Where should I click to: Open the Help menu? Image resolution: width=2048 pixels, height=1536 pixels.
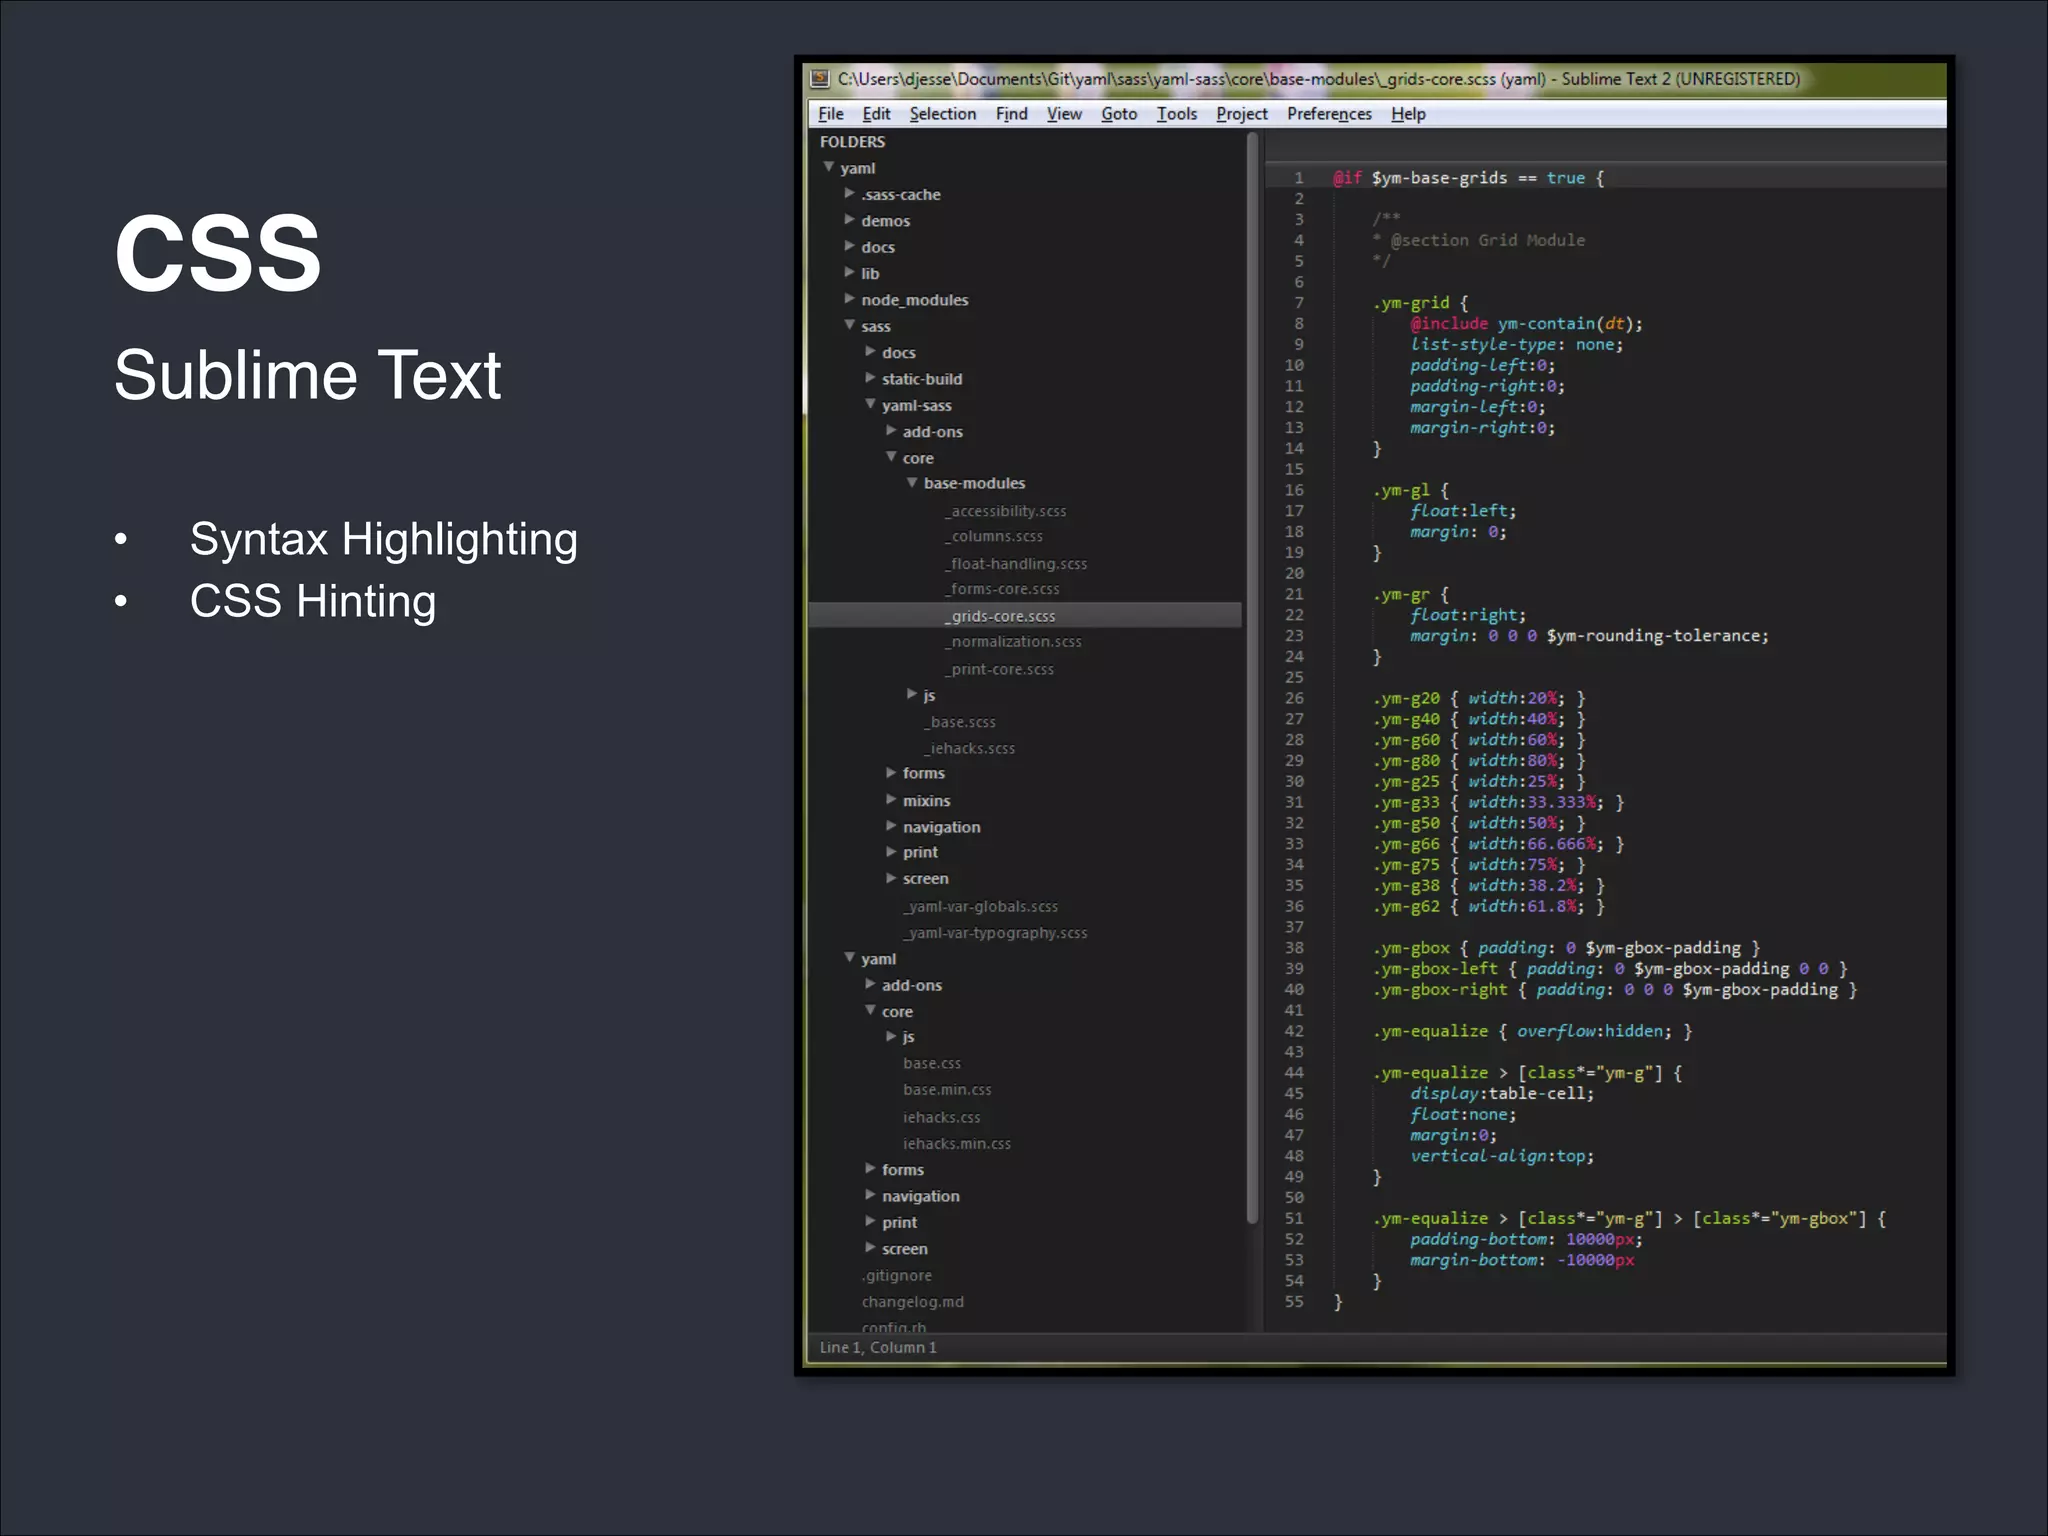click(1408, 114)
